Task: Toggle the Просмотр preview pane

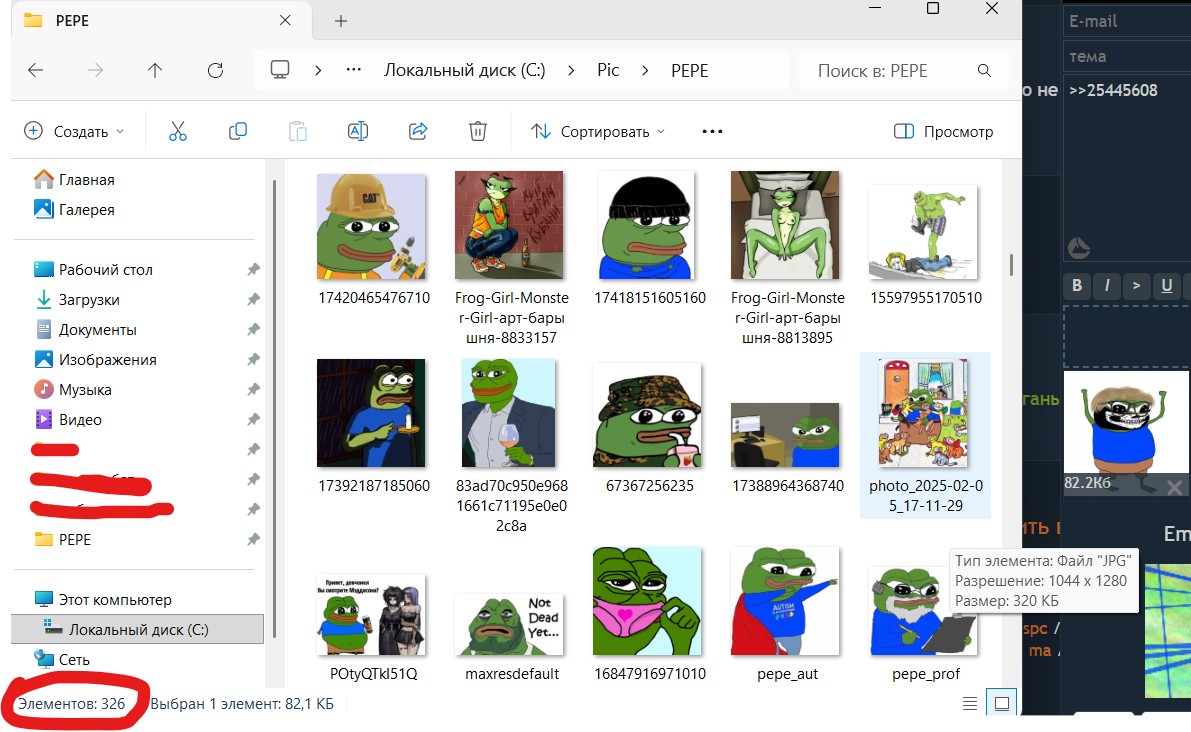Action: 943,131
